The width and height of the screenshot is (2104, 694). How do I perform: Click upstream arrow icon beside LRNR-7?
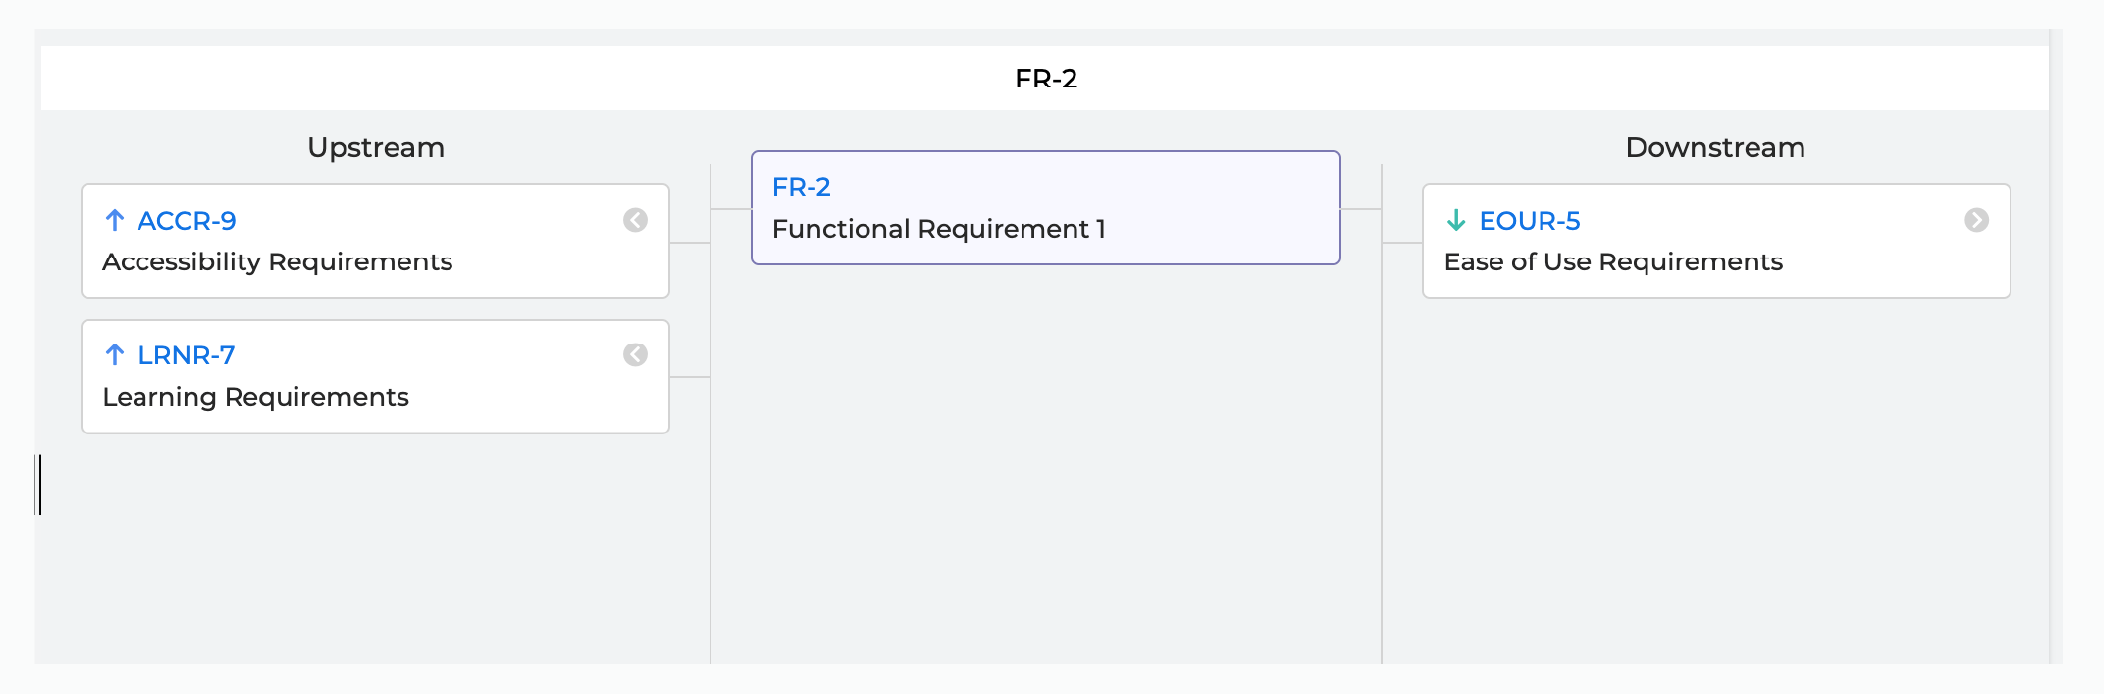pyautogui.click(x=115, y=355)
